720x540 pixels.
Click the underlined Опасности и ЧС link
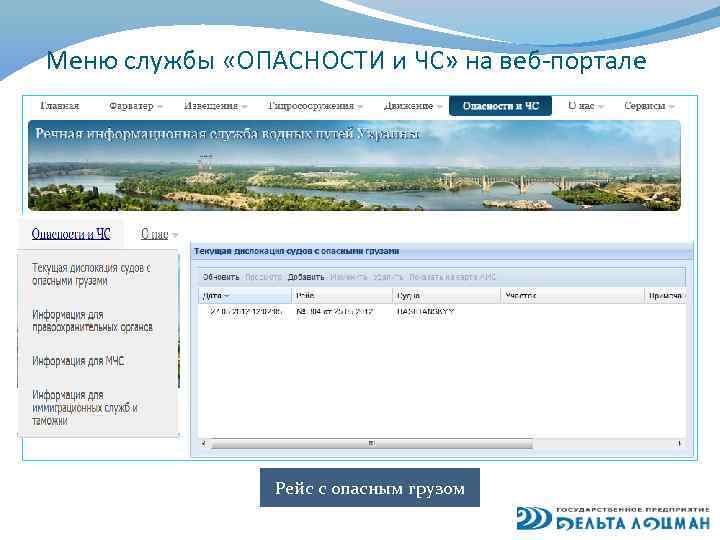tap(71, 234)
